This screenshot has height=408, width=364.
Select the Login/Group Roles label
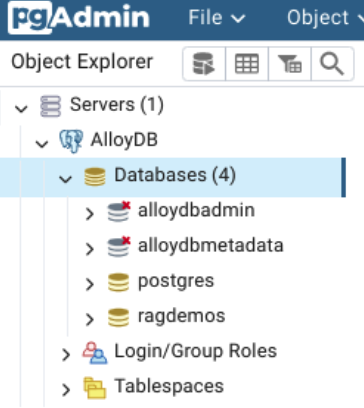point(196,351)
